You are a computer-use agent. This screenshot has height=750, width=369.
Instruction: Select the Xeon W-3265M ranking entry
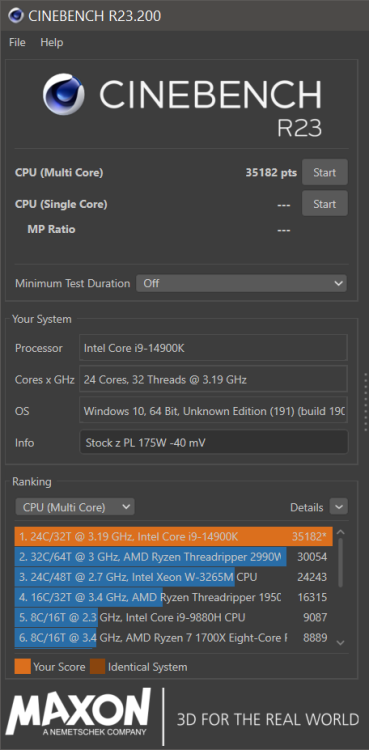(x=173, y=577)
